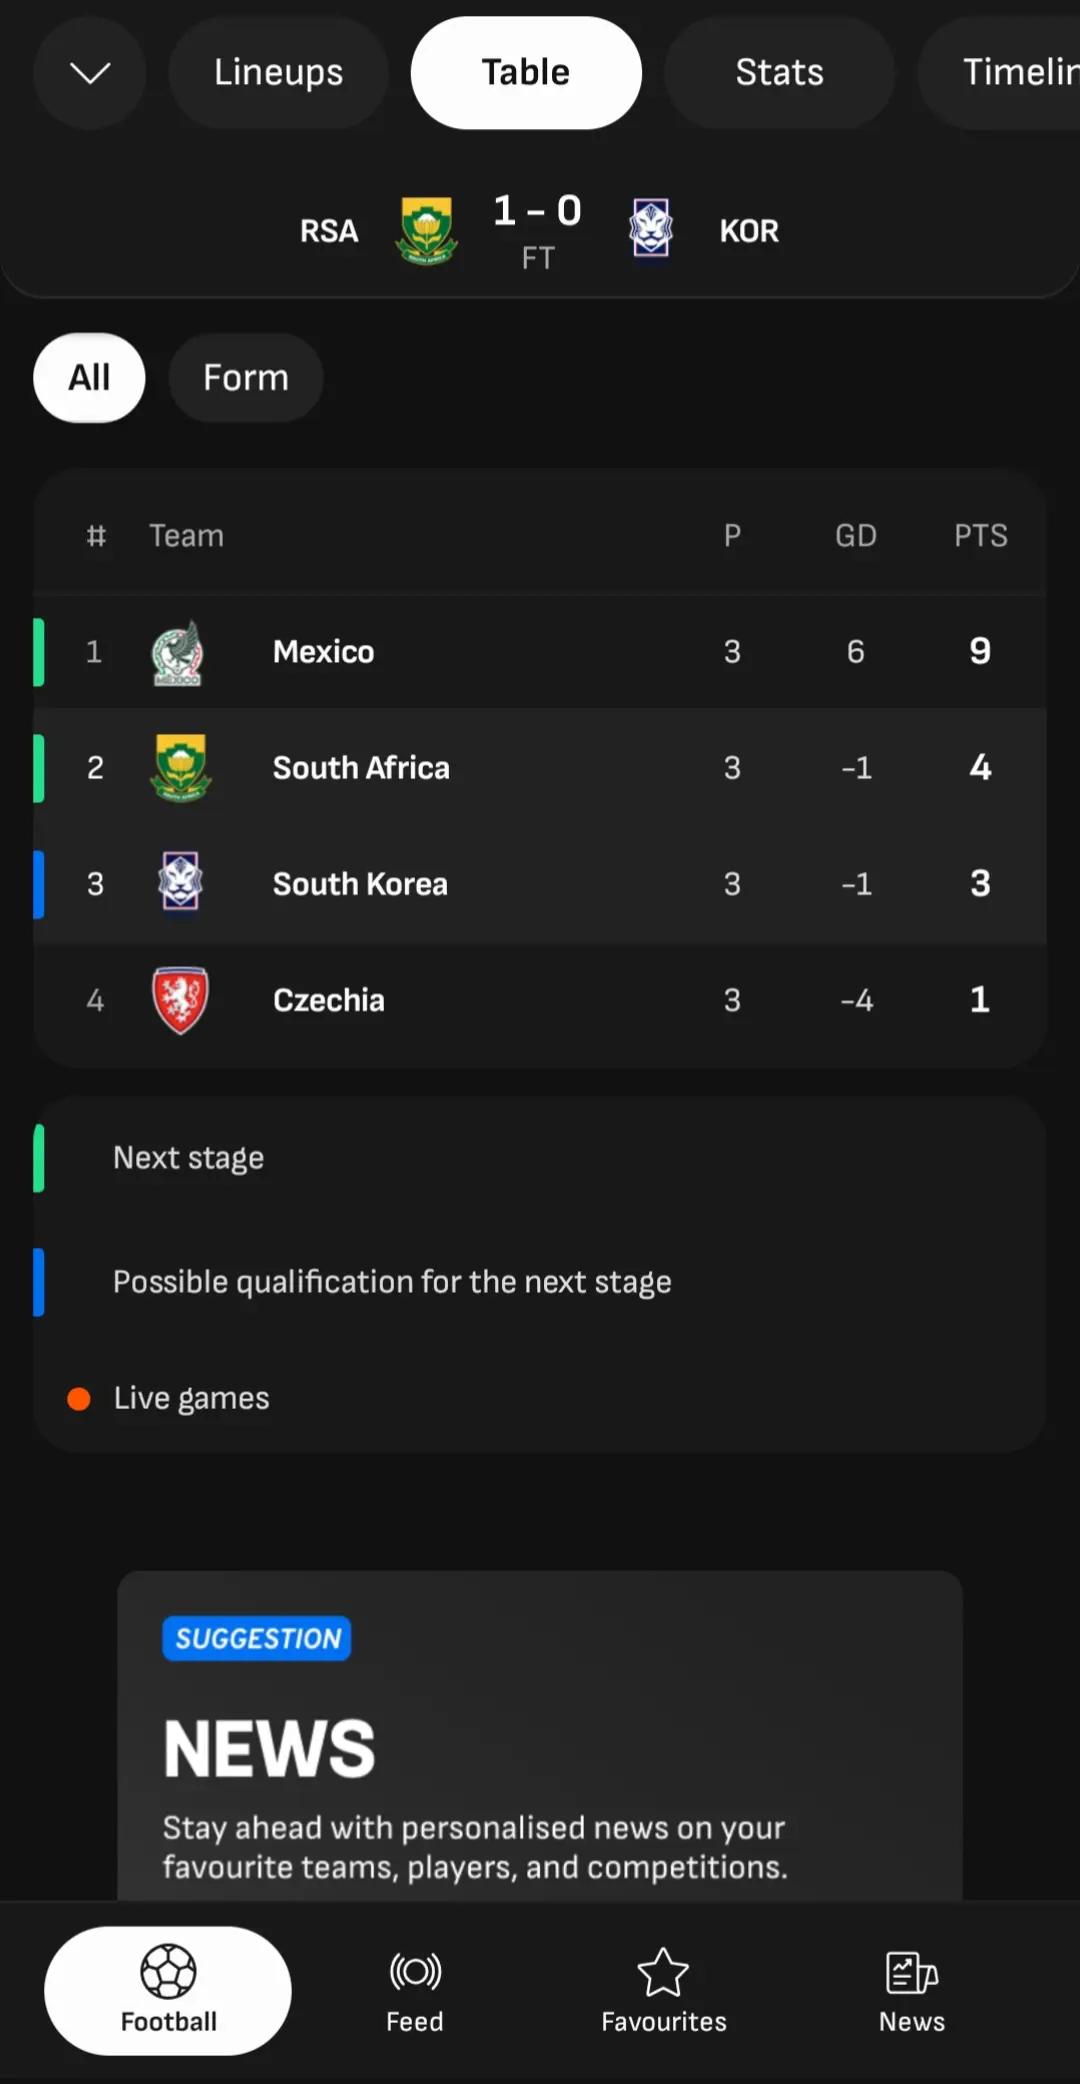This screenshot has height=2084, width=1080.
Task: Tap South Korea badge in standings
Action: (x=180, y=882)
